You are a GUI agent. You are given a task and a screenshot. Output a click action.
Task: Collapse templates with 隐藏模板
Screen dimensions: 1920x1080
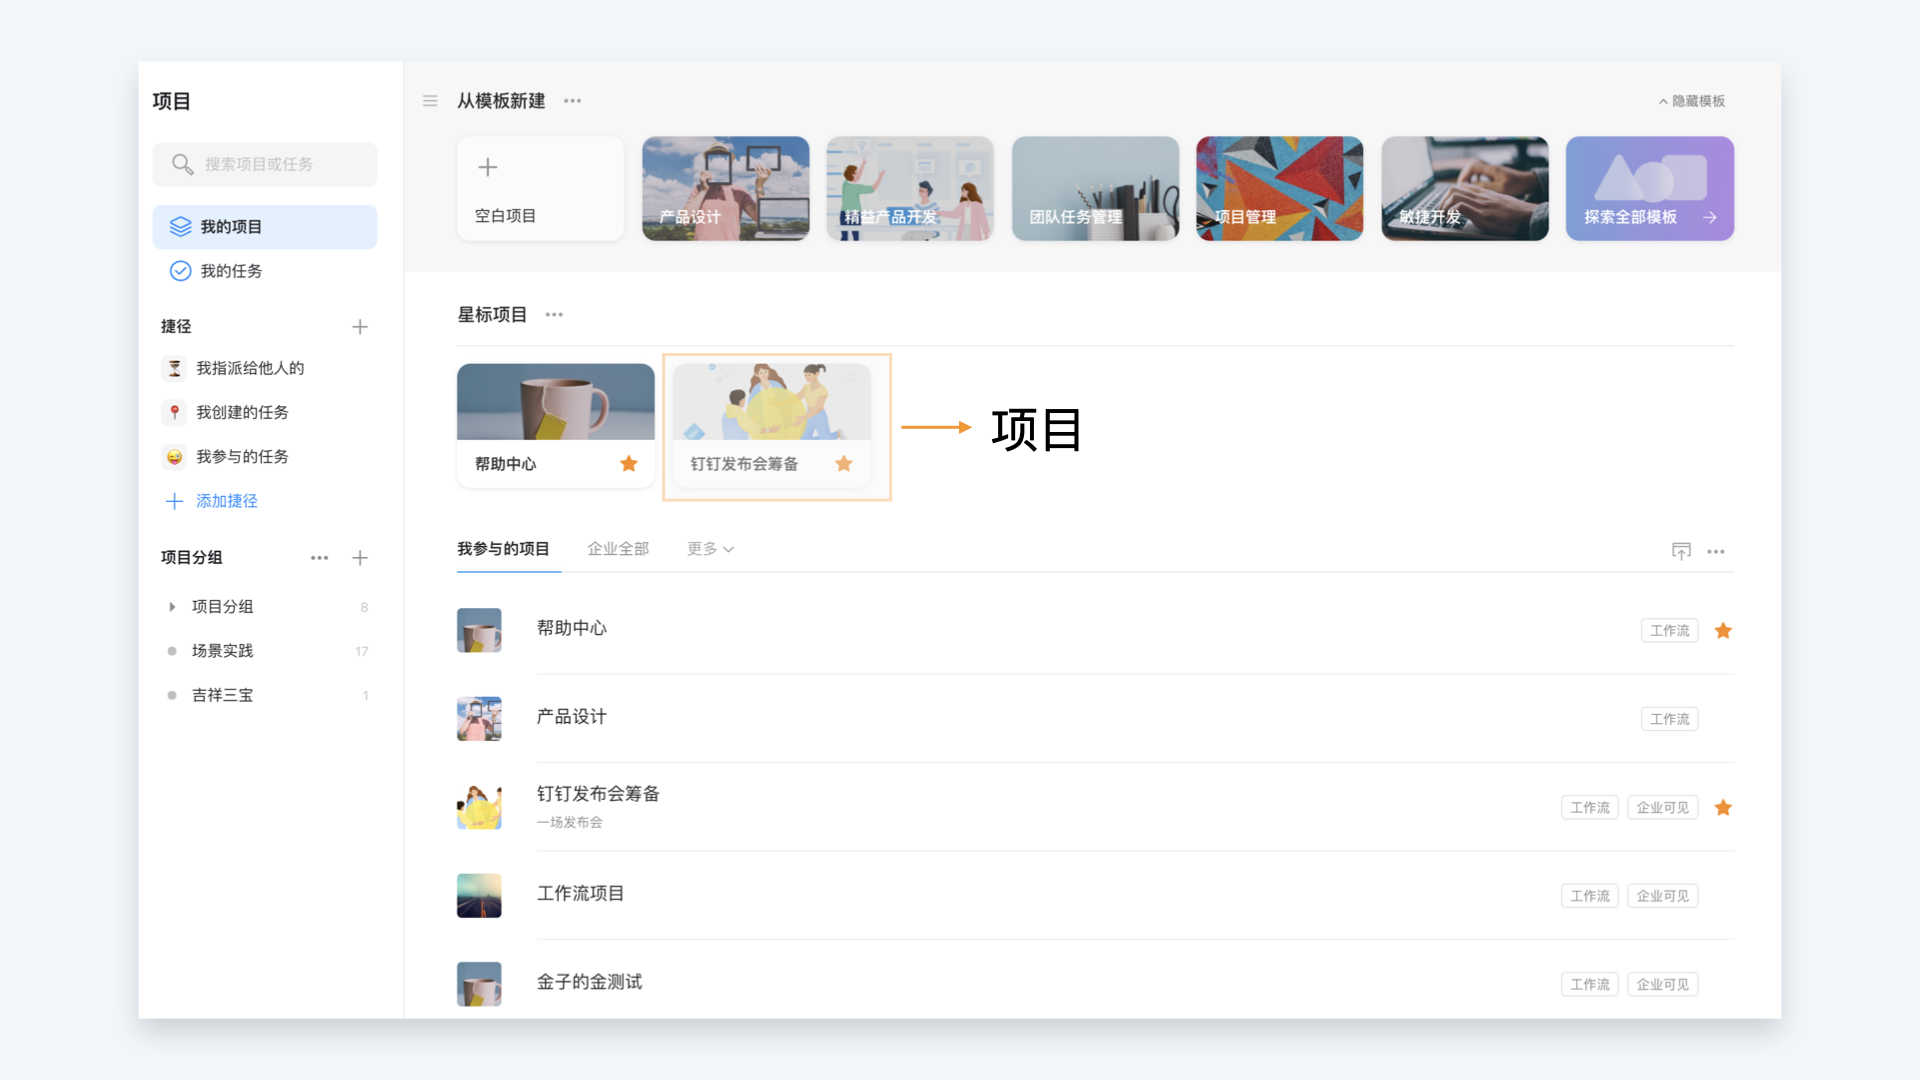pyautogui.click(x=1692, y=101)
